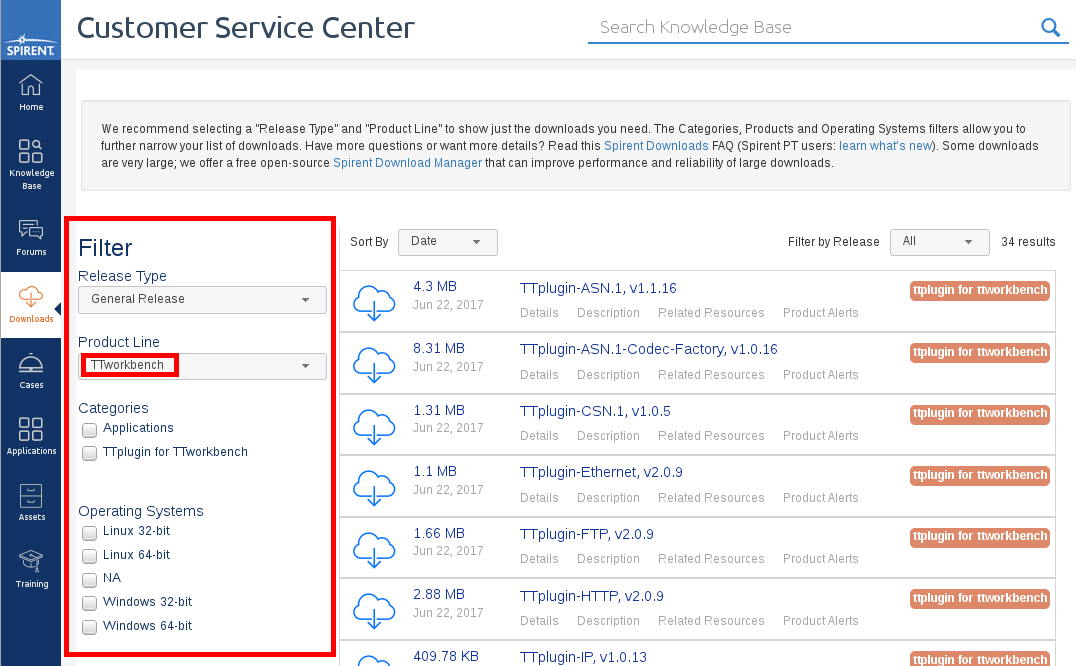Open the TTplugin-Ethernet, v2.0.9 title
The height and width of the screenshot is (666, 1076).
601,473
